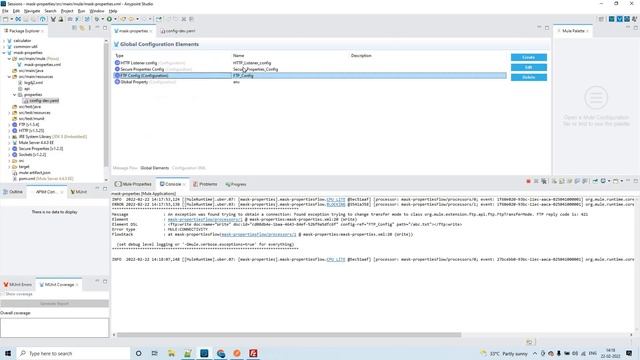Click the Pin Console icon

coord(595,181)
